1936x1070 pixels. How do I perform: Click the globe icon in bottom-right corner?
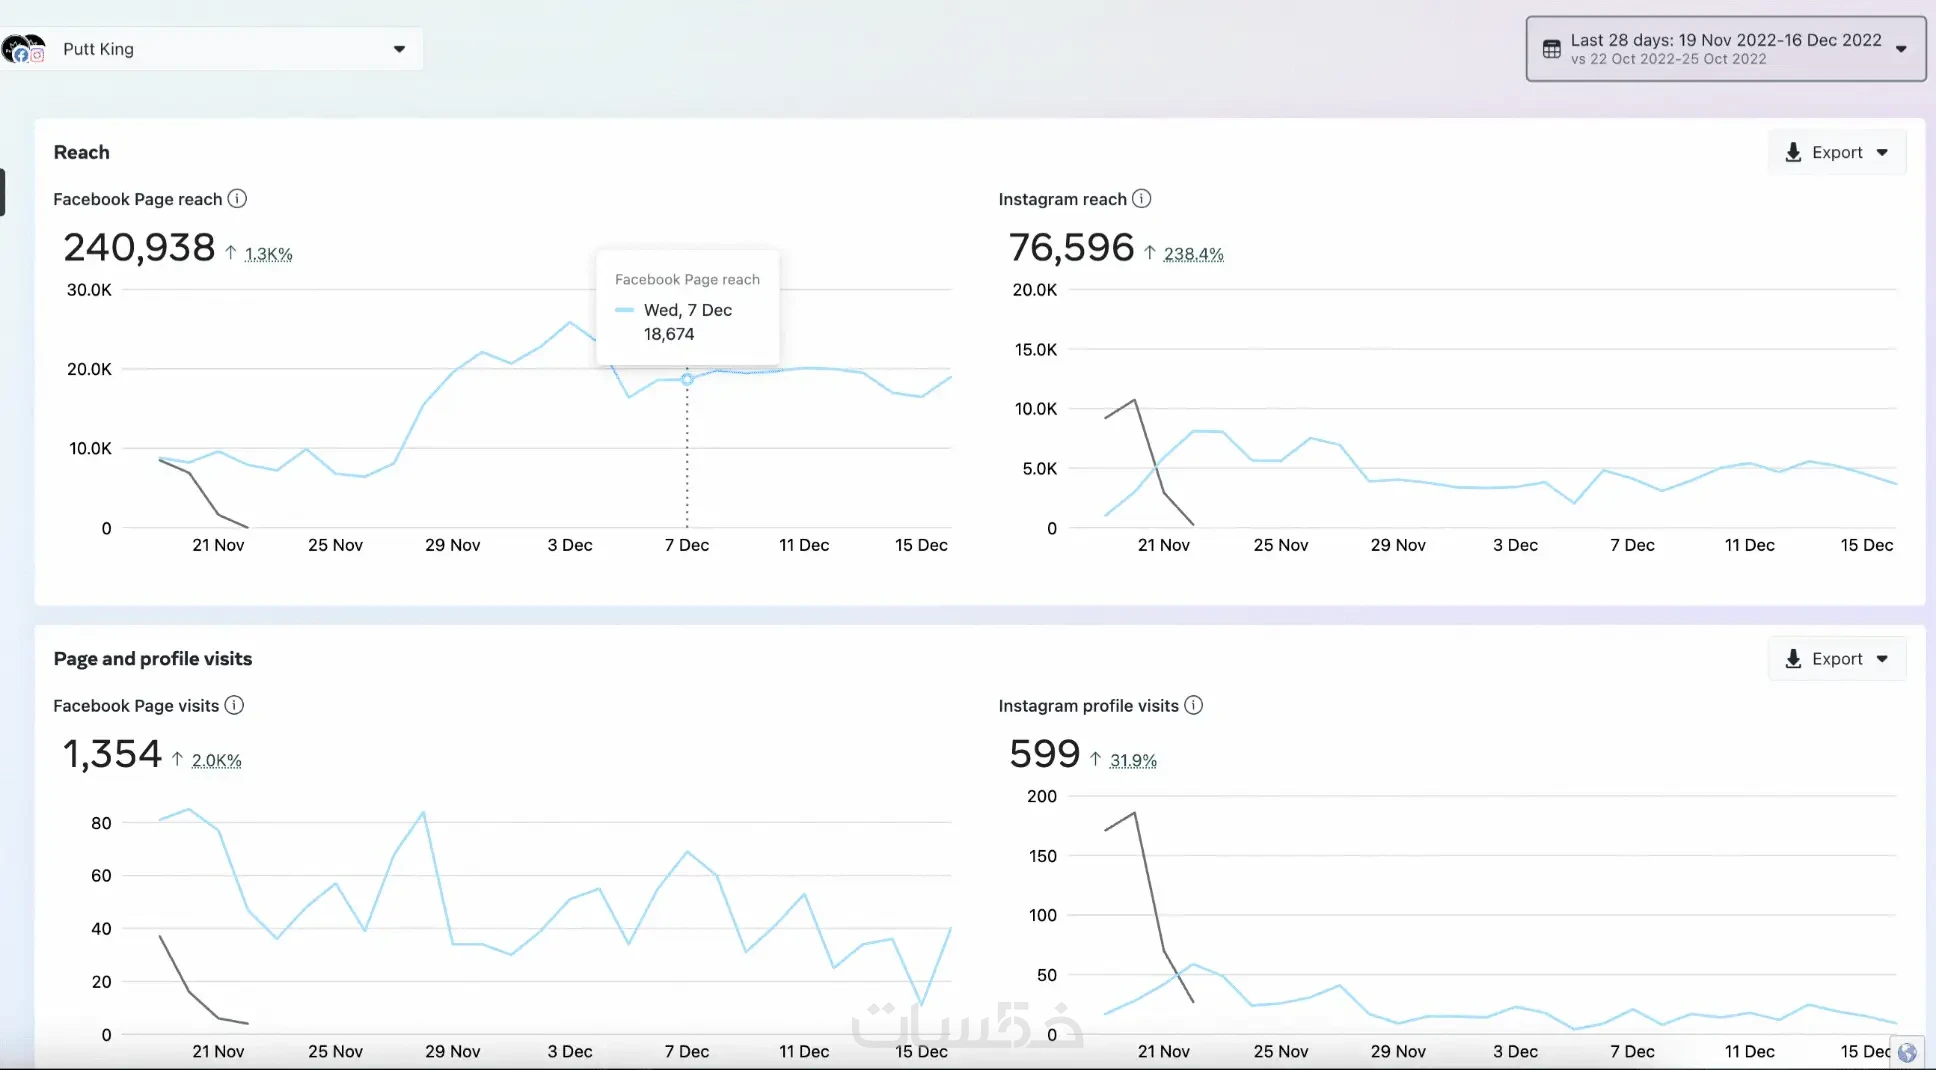[1907, 1052]
